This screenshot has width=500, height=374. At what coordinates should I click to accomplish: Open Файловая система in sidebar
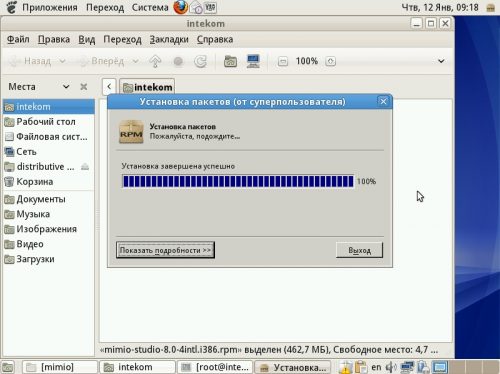[x=49, y=137]
